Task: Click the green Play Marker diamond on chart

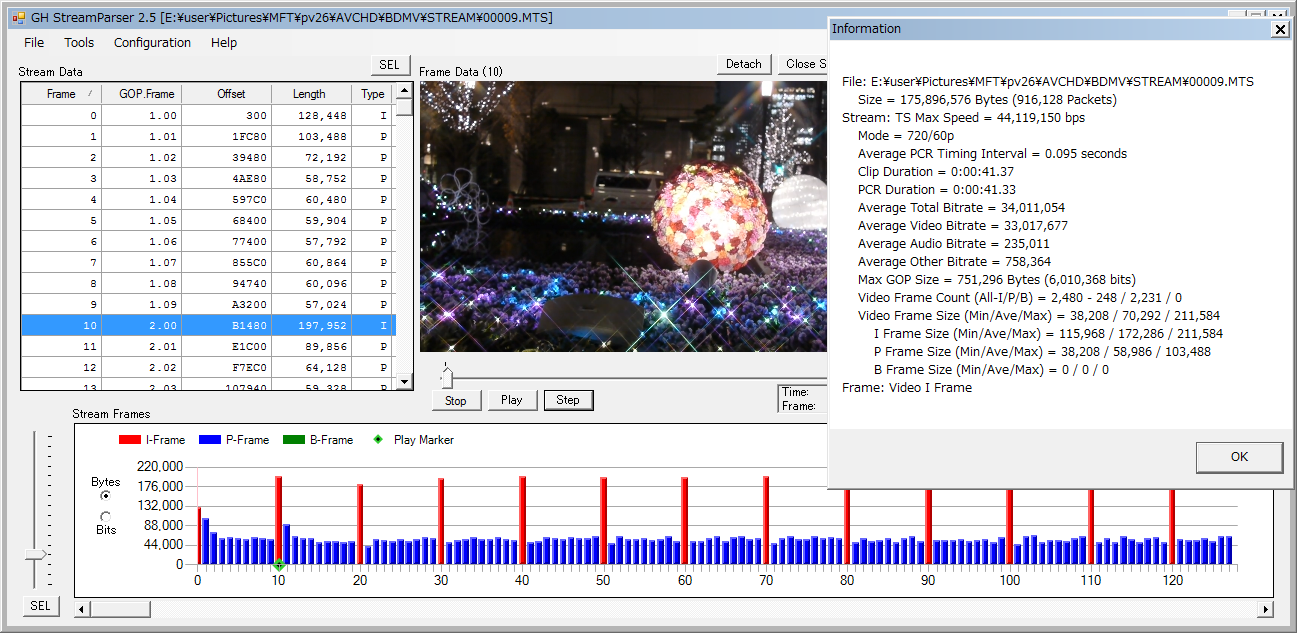Action: (279, 565)
